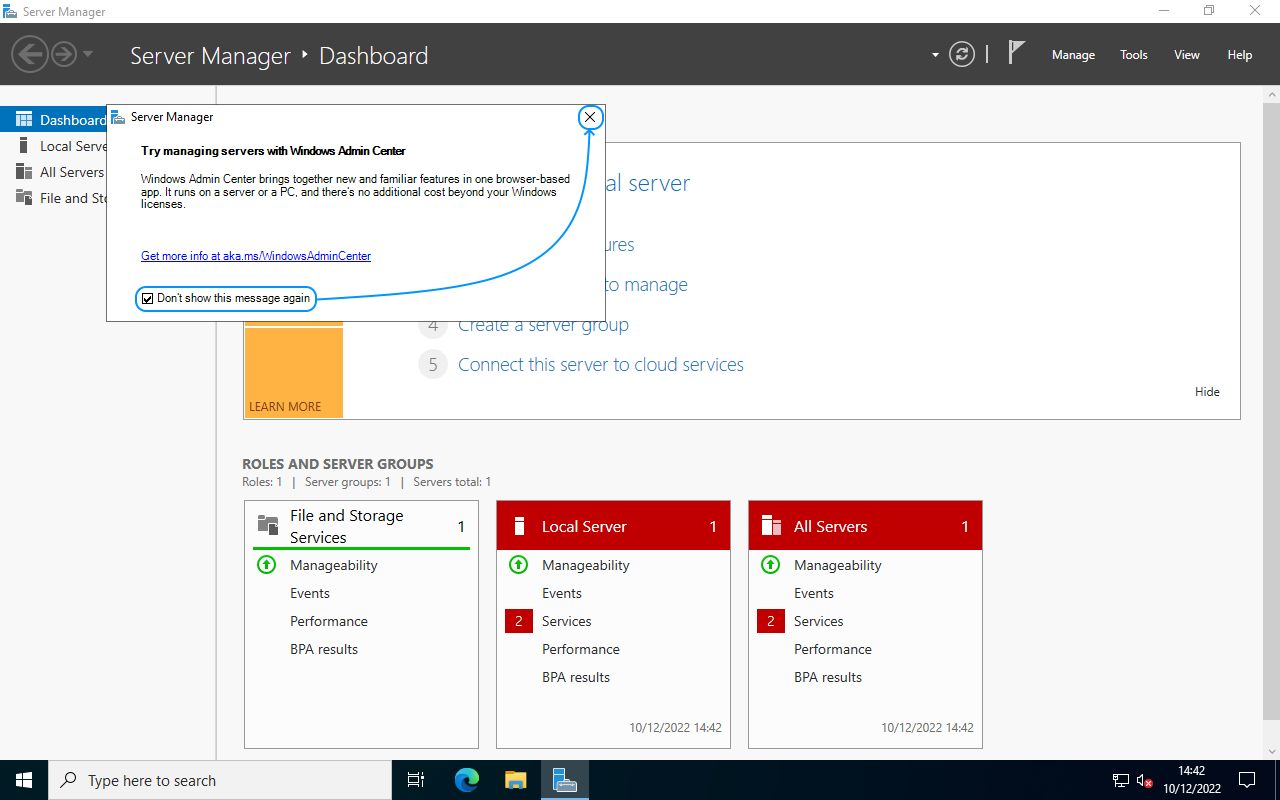This screenshot has height=800, width=1280.
Task: Click BPA results under File and Storage Services
Action: 324,649
